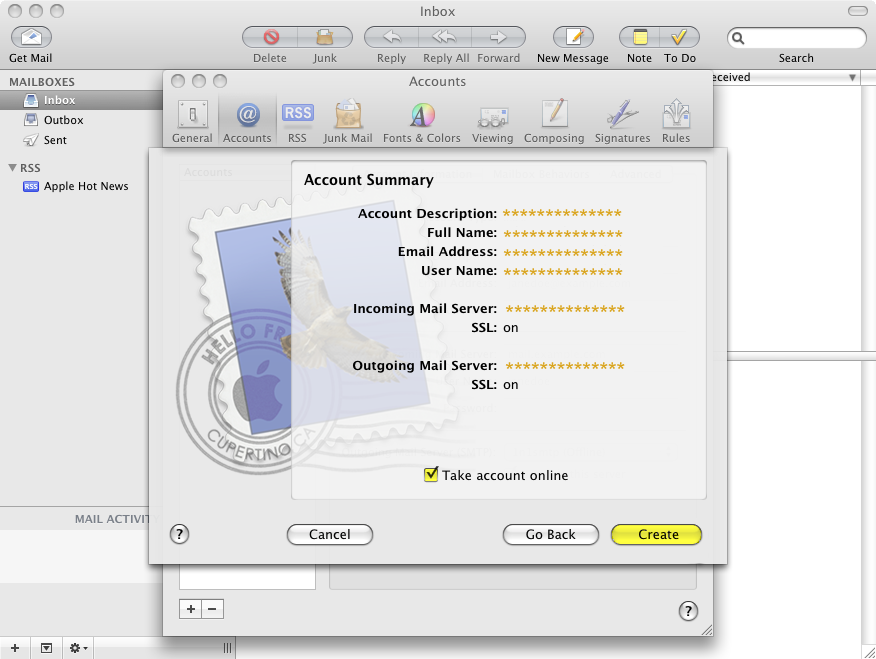Open Apple Hot News RSS feed
876x659 pixels.
82,186
